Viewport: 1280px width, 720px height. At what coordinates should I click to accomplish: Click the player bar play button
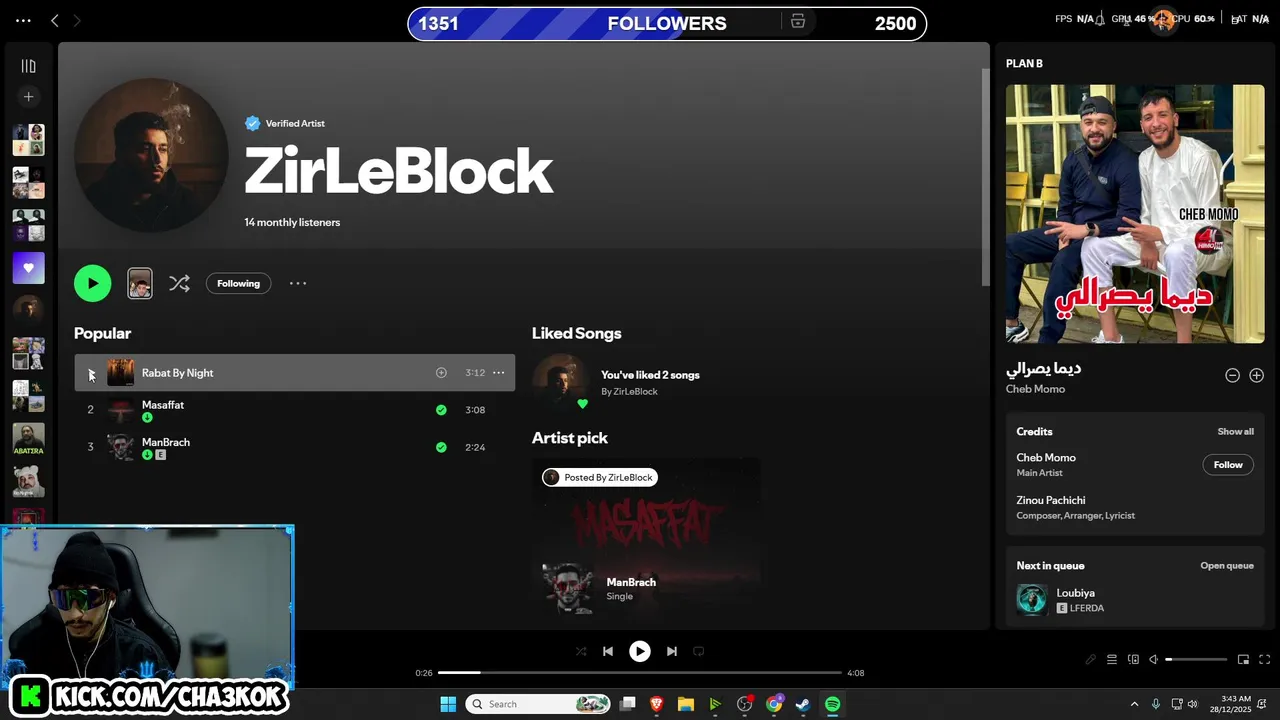640,651
